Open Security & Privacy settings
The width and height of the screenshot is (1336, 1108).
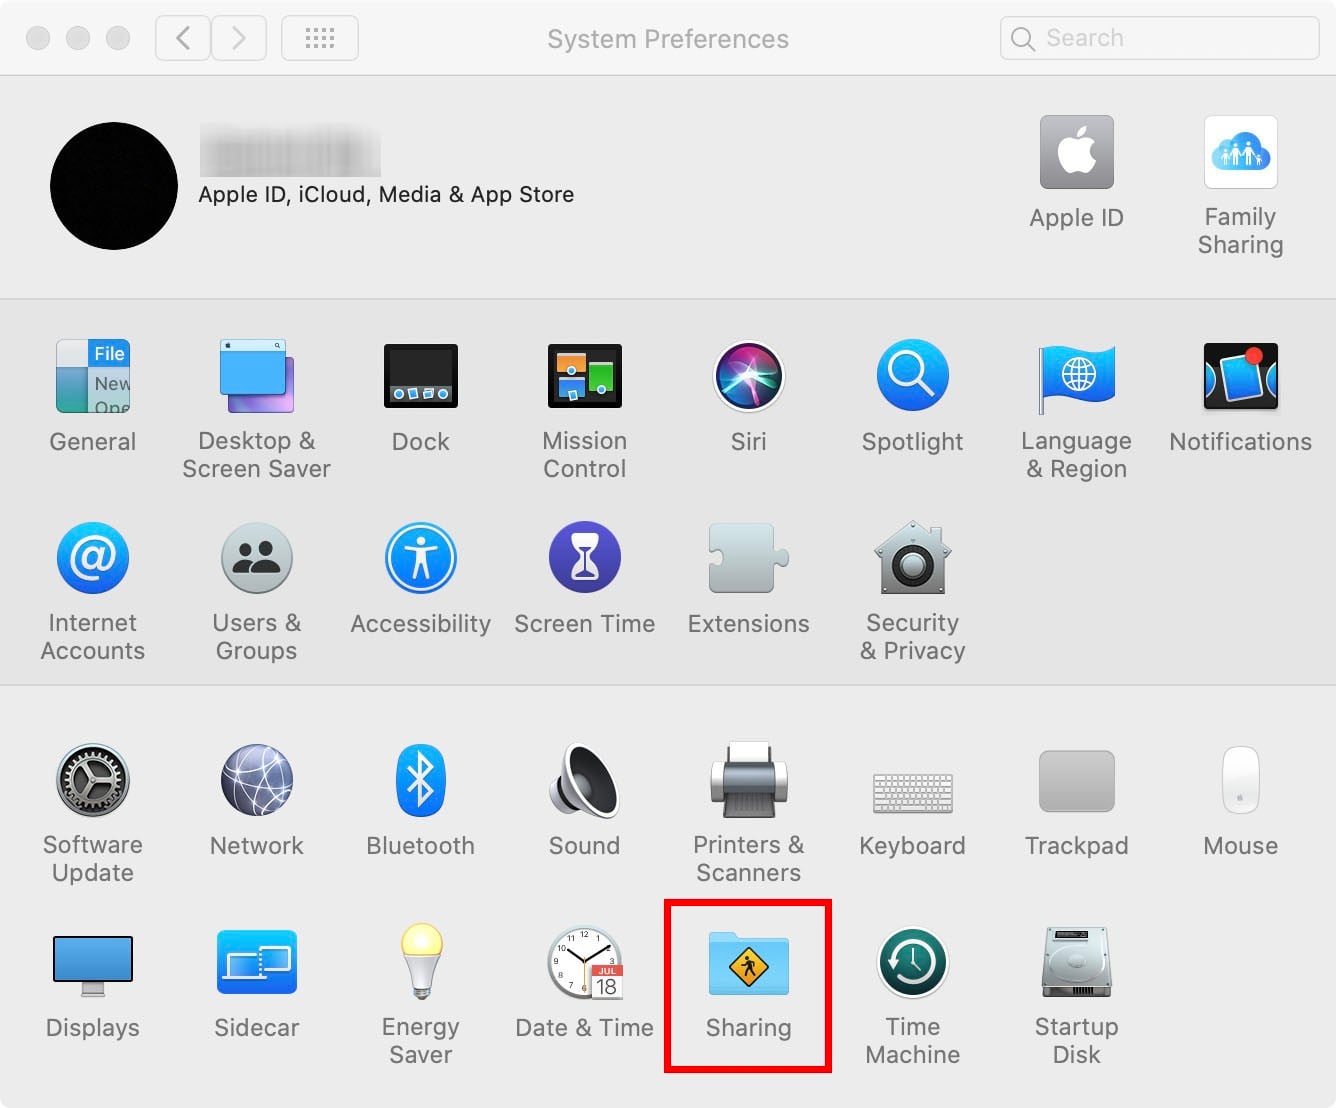(911, 558)
